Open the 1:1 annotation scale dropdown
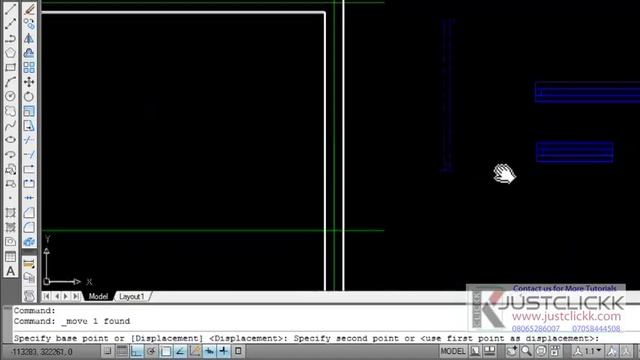This screenshot has width=640, height=360. tap(589, 351)
